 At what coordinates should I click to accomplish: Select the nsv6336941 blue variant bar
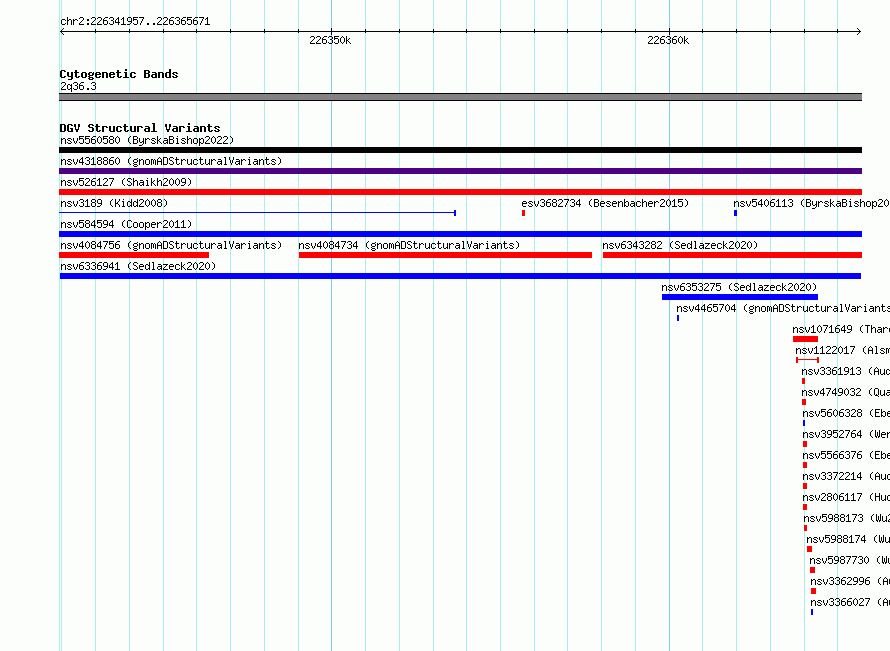tap(460, 276)
